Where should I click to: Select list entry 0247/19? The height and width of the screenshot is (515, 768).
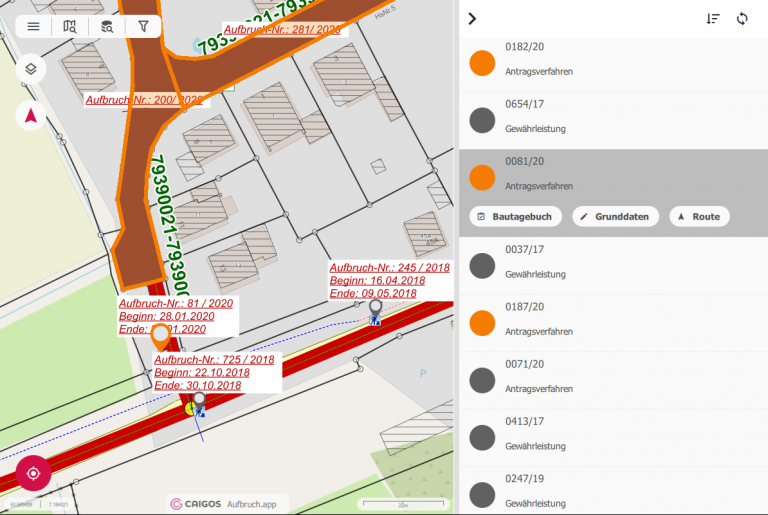coord(613,491)
